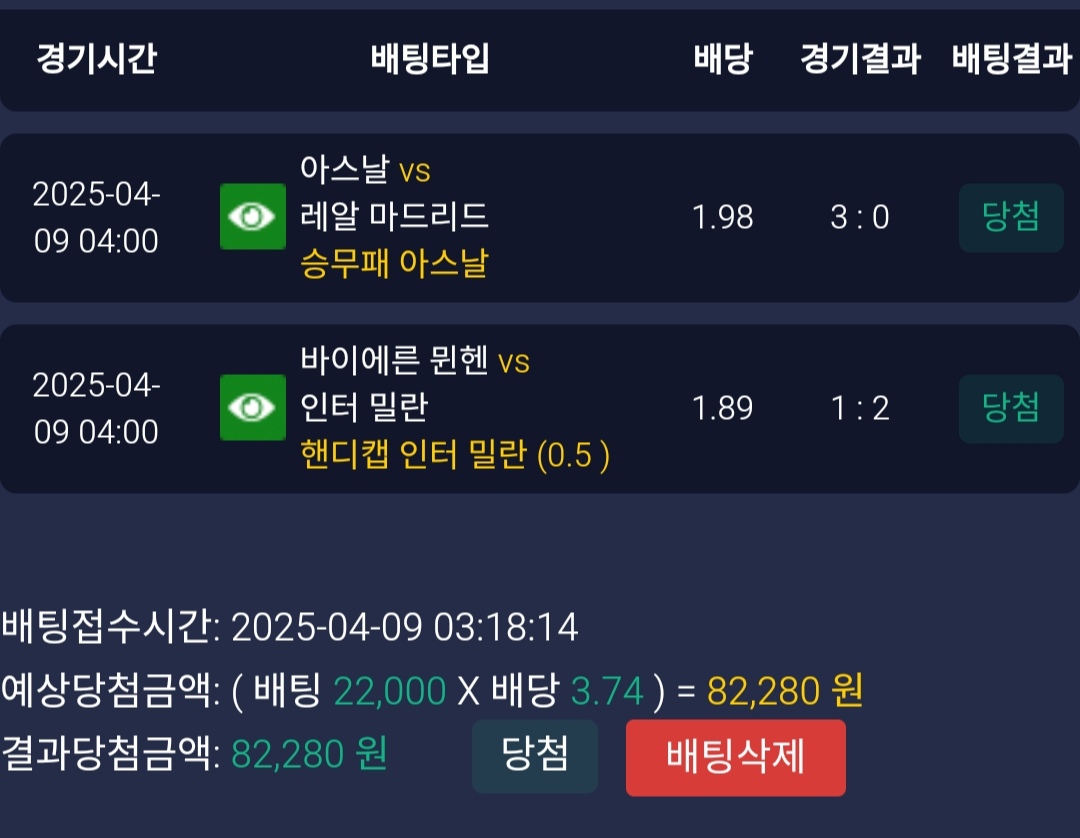
Task: Select the 1.89 odds value
Action: 723,408
